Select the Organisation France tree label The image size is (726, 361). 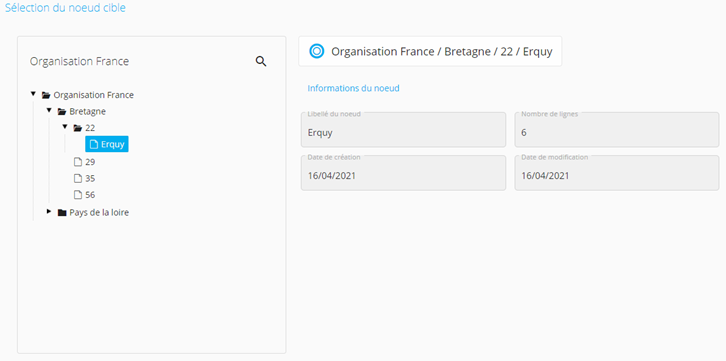point(94,95)
